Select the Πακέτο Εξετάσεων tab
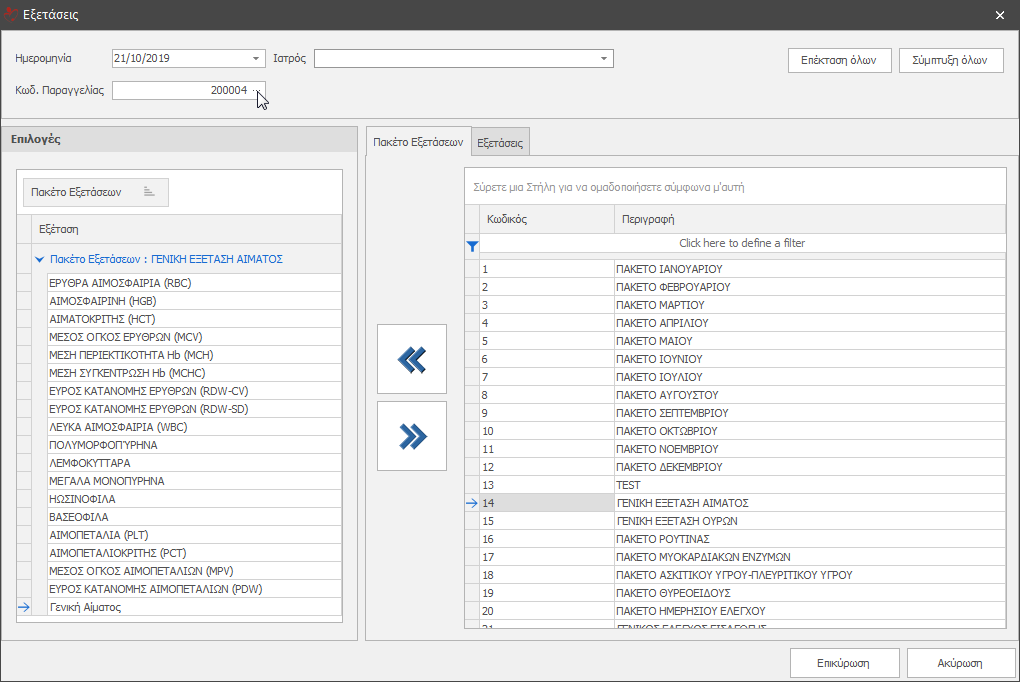The width and height of the screenshot is (1020, 682). coord(417,143)
